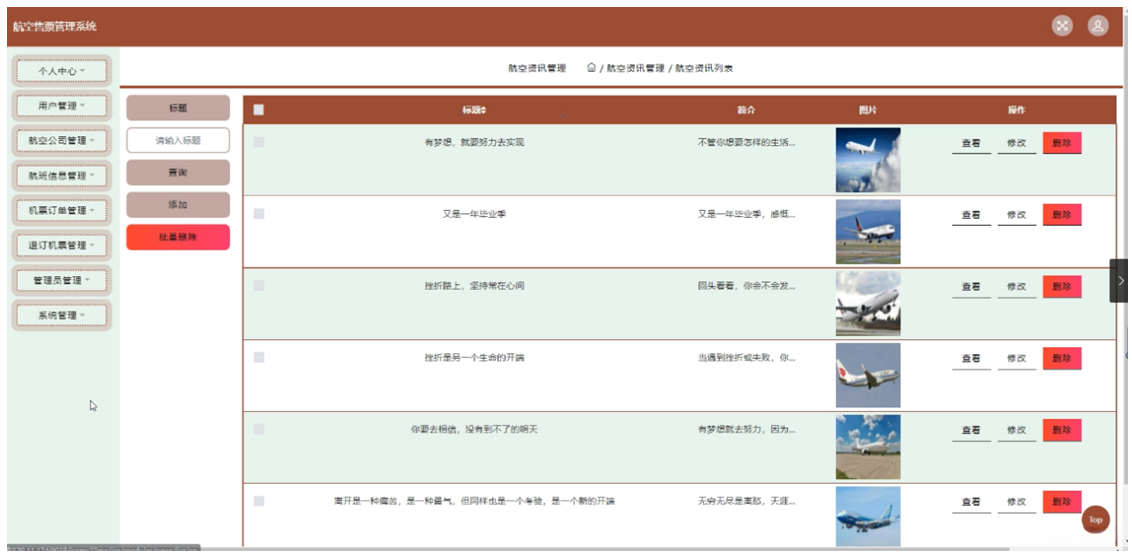Click 添加 to add news
The image size is (1132, 553).
[x=178, y=205]
